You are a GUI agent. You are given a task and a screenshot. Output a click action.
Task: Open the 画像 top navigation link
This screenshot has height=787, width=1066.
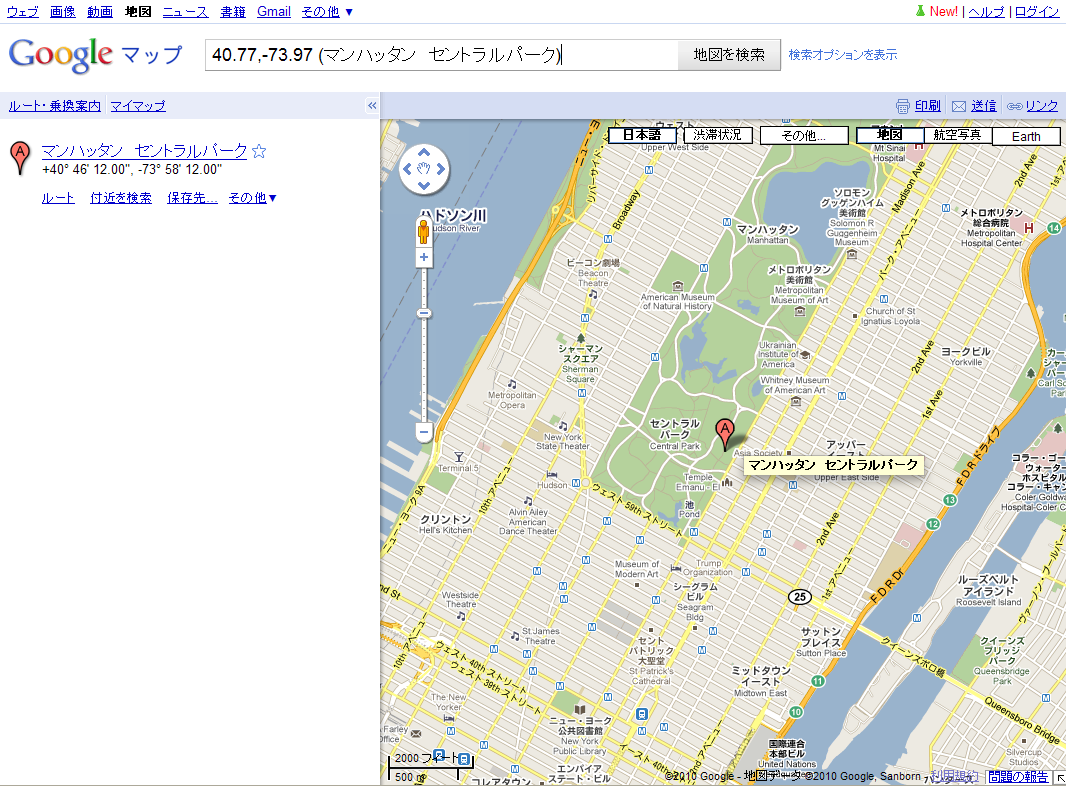63,12
